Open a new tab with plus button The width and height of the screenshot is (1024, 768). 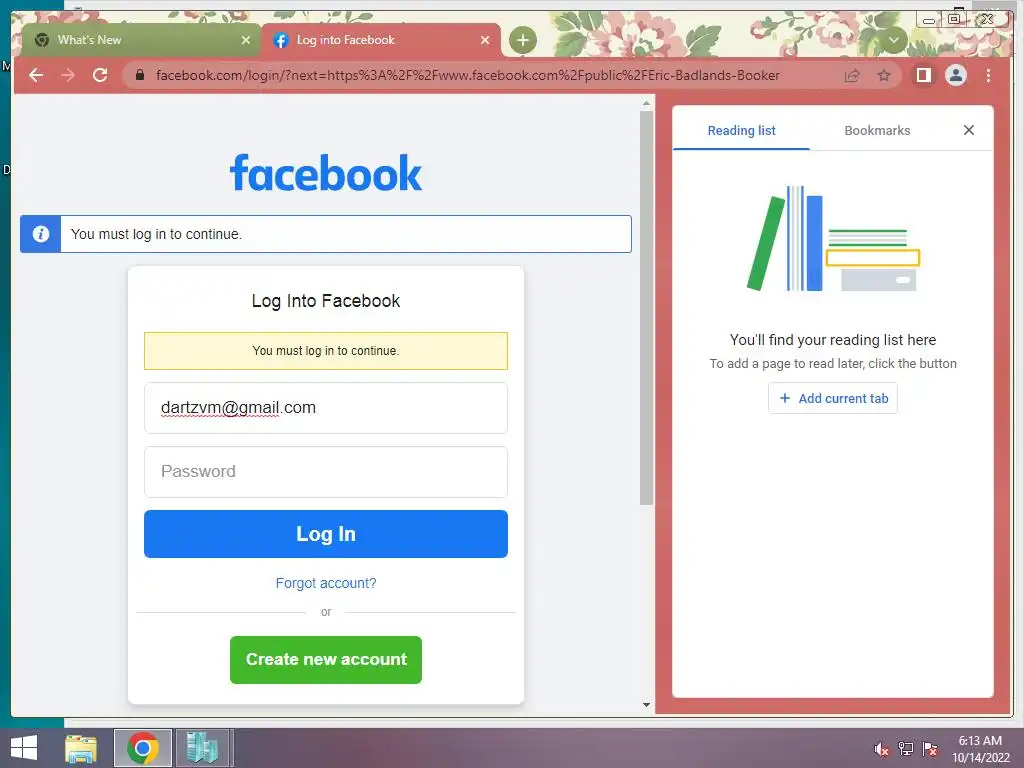[522, 40]
